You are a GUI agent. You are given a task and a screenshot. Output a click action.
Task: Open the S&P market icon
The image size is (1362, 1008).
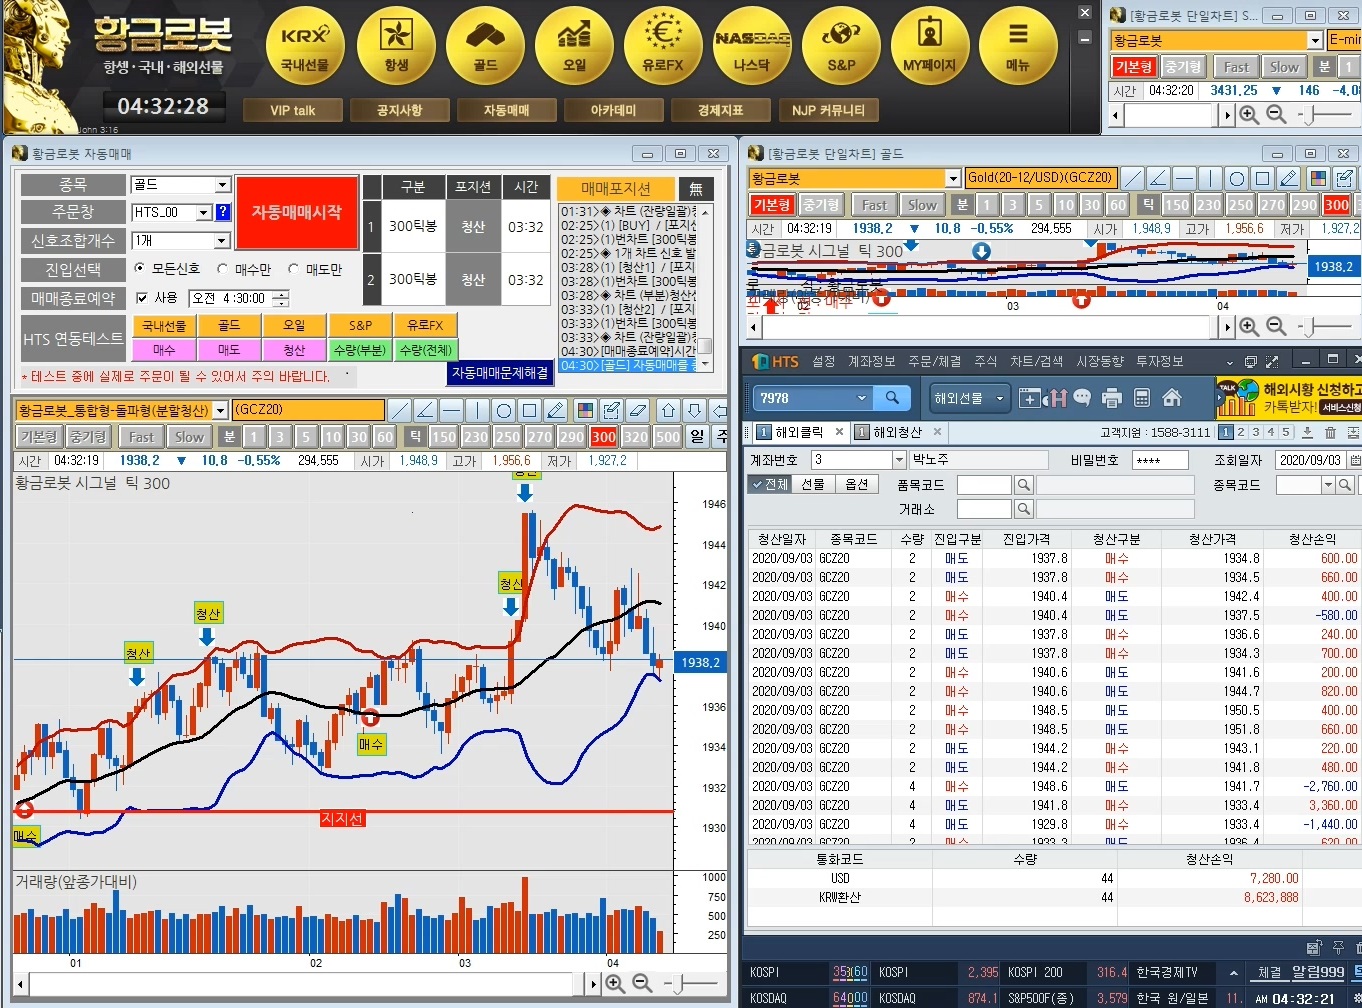coord(841,45)
